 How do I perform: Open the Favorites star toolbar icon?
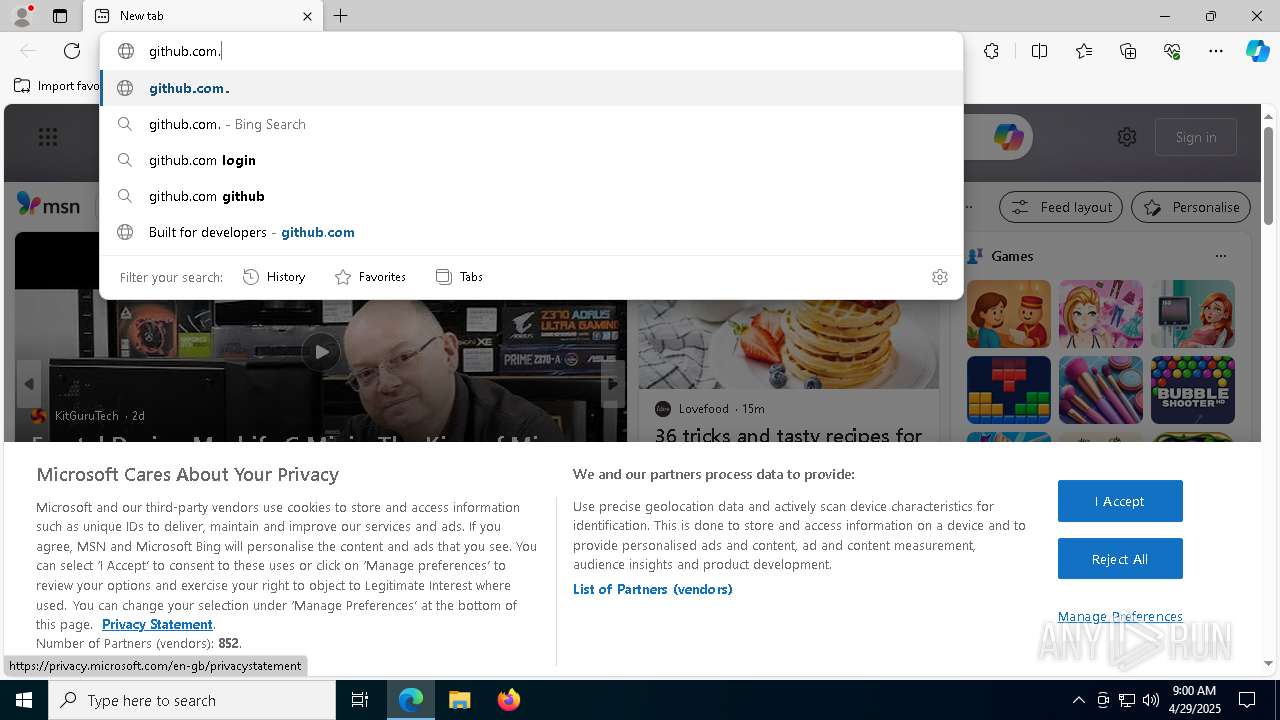(x=1084, y=51)
